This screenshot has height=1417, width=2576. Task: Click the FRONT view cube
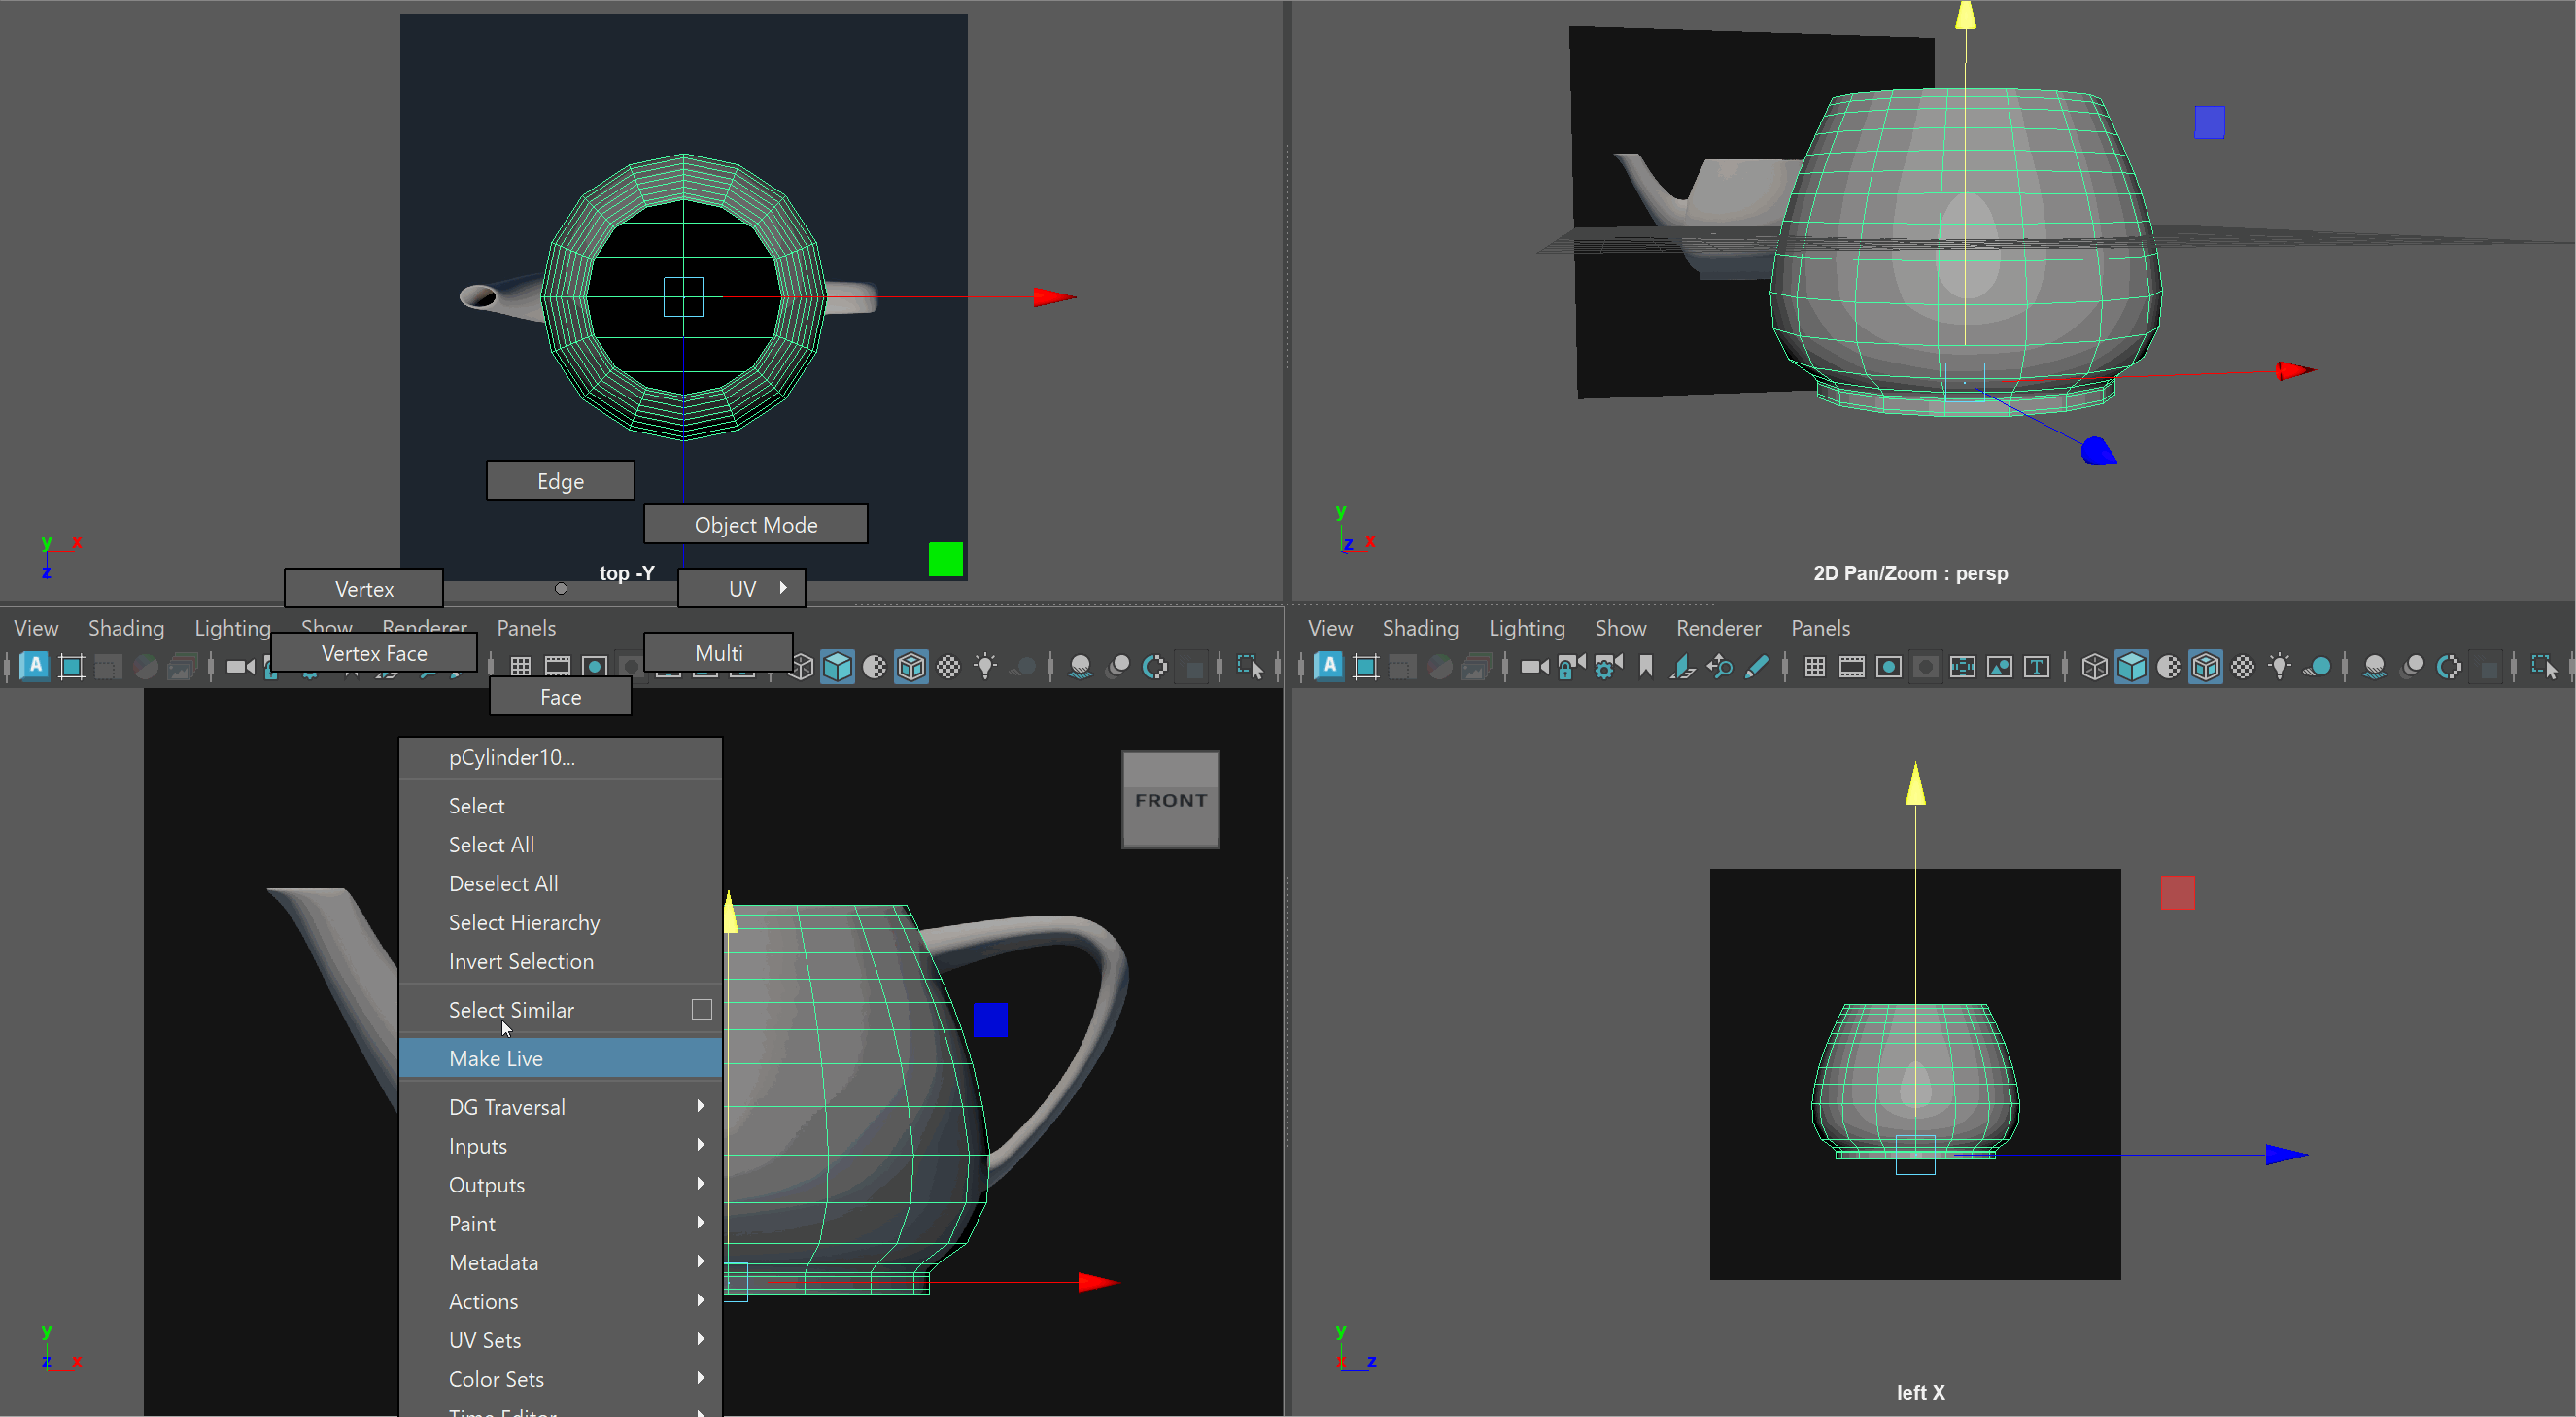[1170, 800]
